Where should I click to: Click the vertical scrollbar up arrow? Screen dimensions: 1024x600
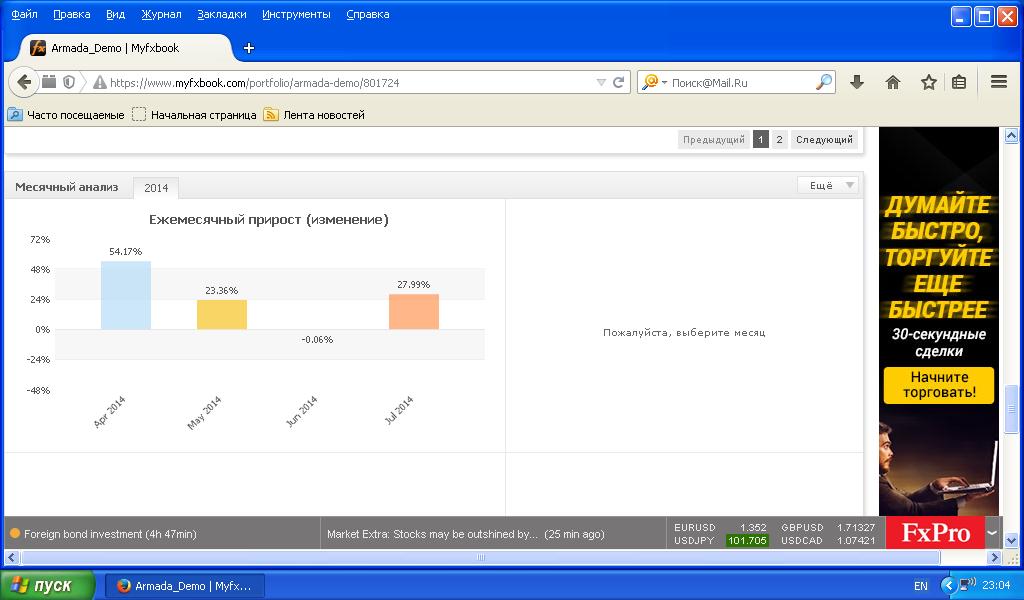[x=1011, y=136]
